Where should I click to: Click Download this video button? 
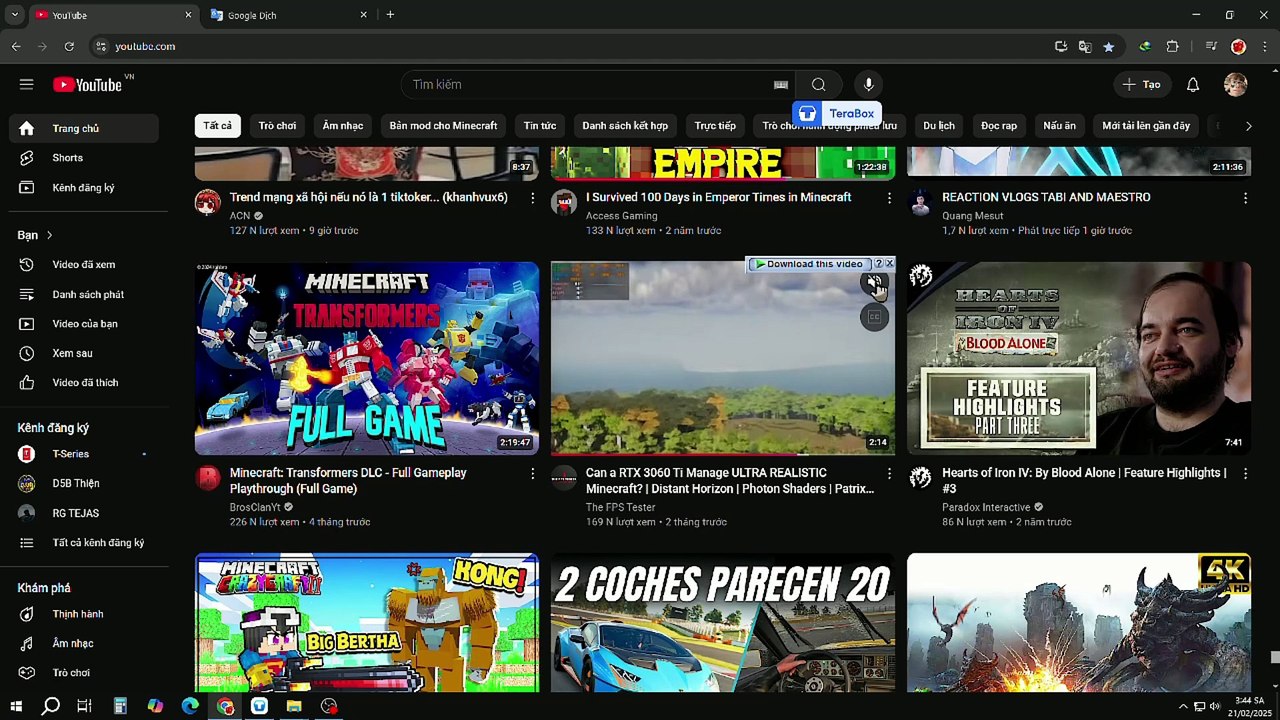(x=808, y=264)
